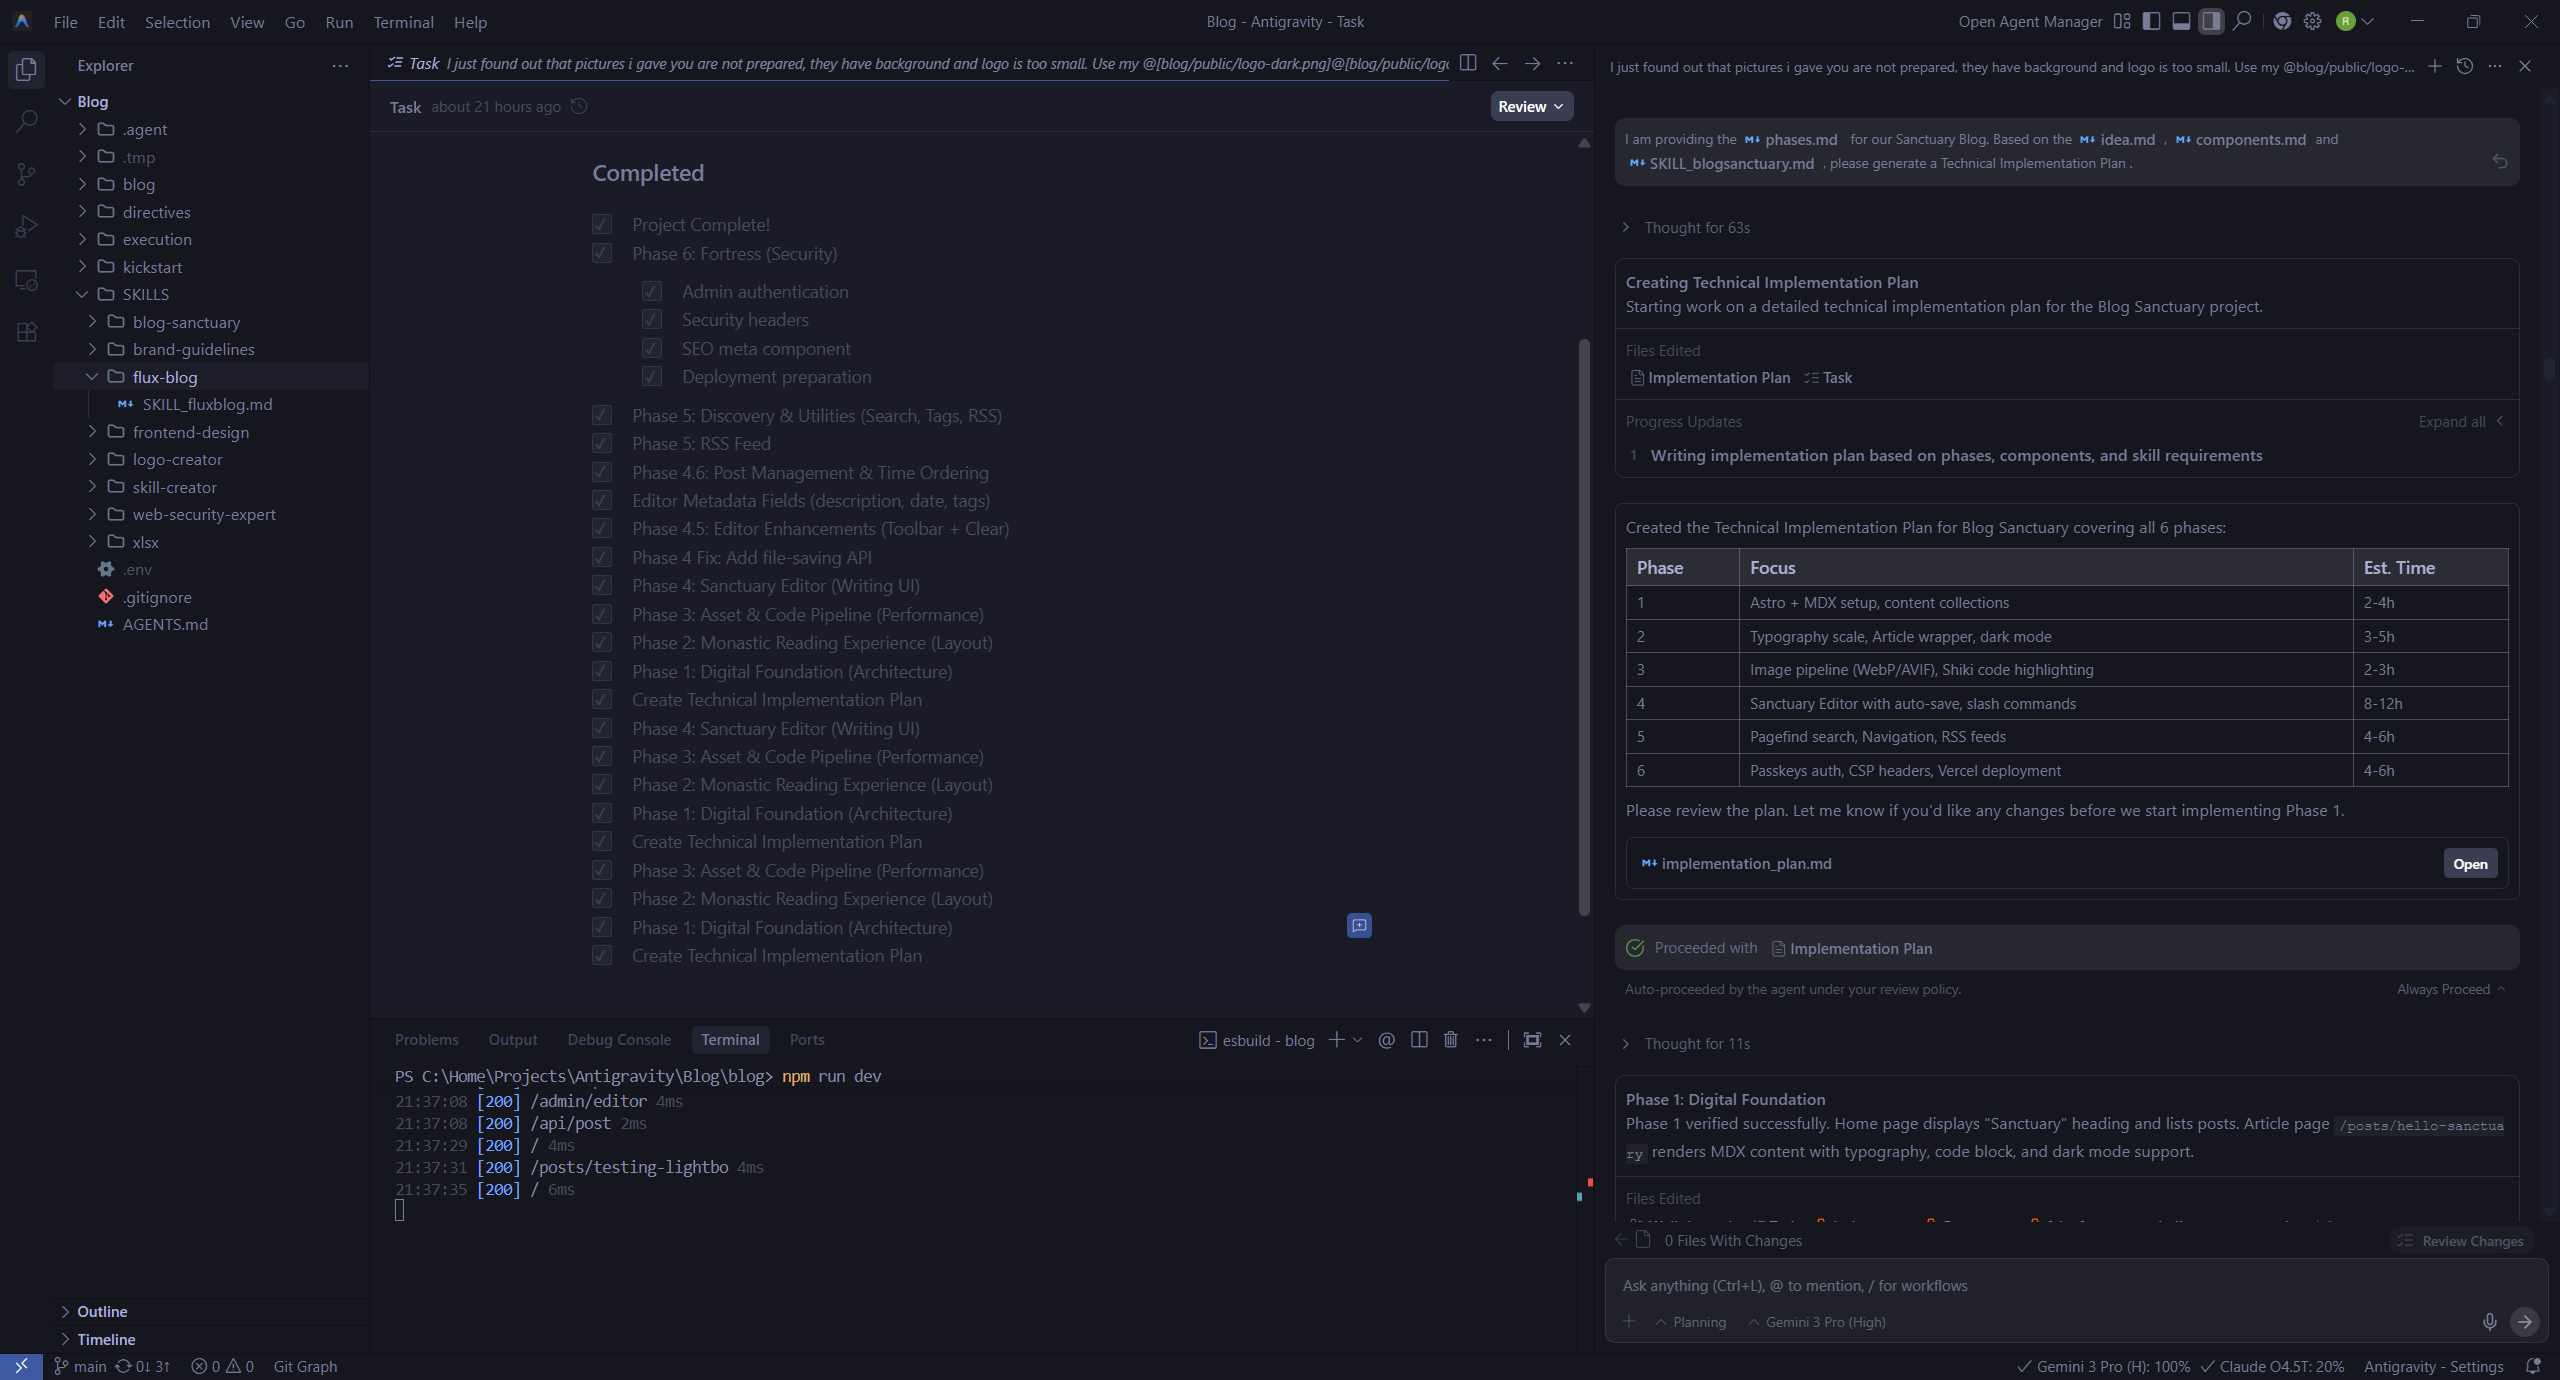The image size is (2560, 1380).
Task: Collapse the flux-blog folder in Explorer
Action: tap(92, 377)
